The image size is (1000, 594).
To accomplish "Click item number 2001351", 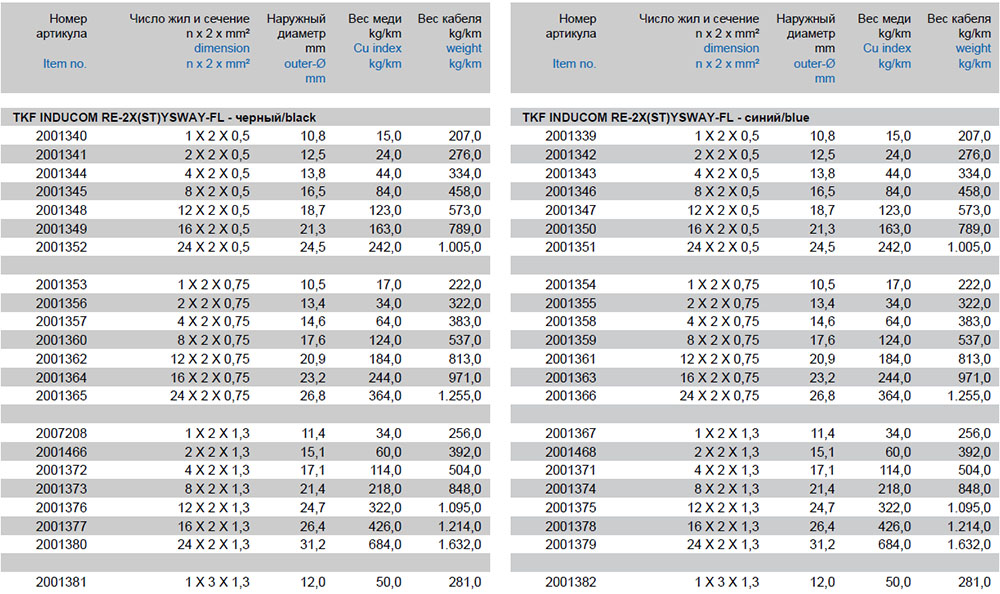I will [x=571, y=247].
